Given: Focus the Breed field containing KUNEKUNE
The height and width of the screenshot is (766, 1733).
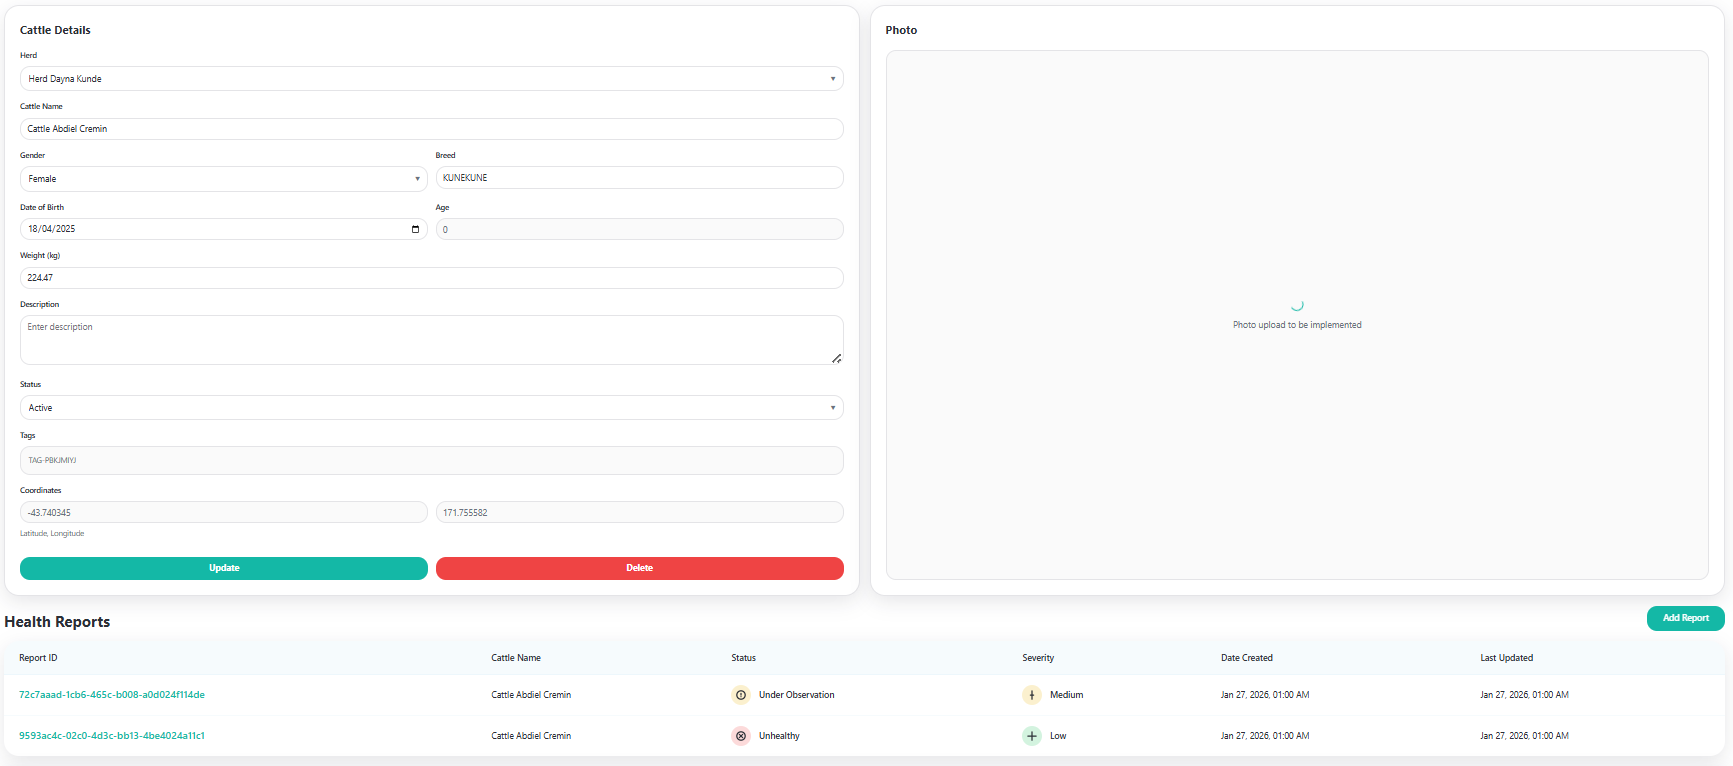Looking at the screenshot, I should pyautogui.click(x=639, y=178).
